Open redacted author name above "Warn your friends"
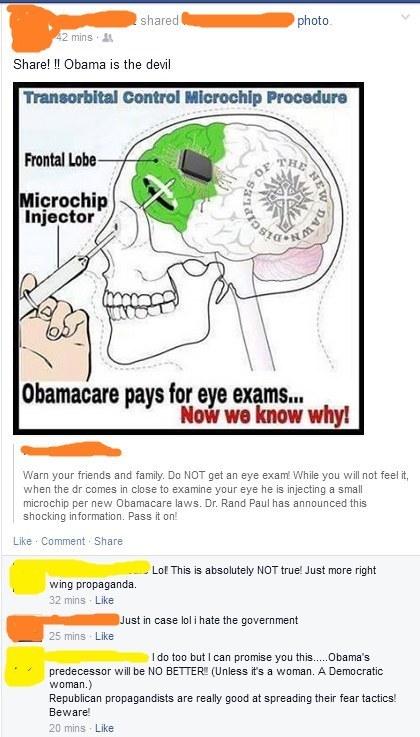The image size is (420, 737). point(71,450)
